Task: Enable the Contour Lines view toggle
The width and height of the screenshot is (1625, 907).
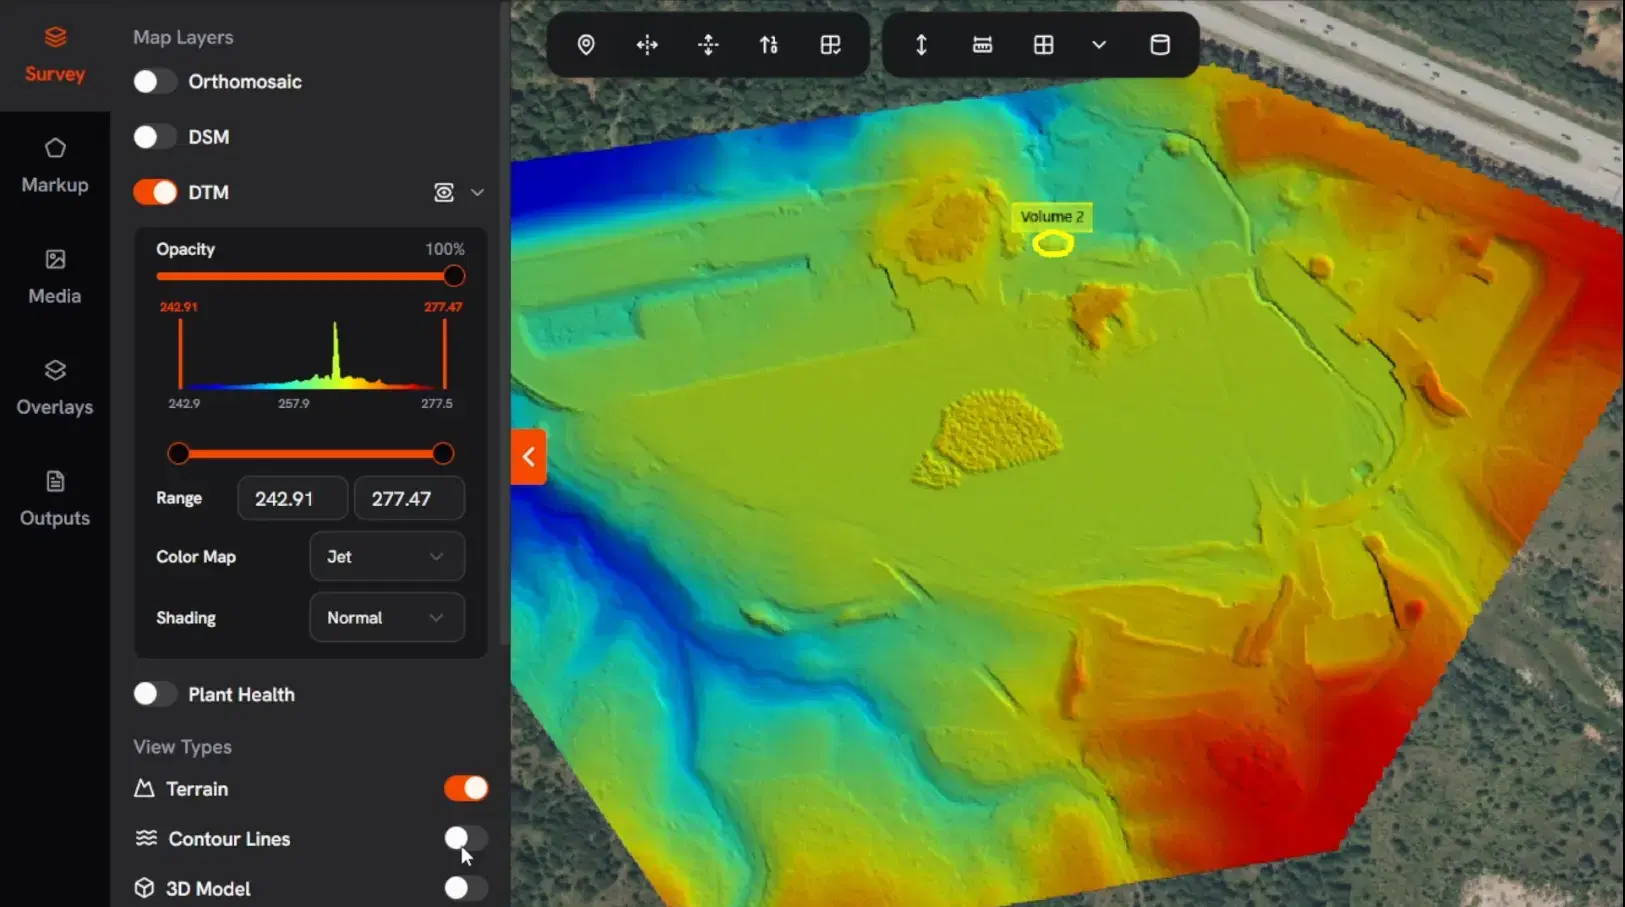Action: [465, 838]
